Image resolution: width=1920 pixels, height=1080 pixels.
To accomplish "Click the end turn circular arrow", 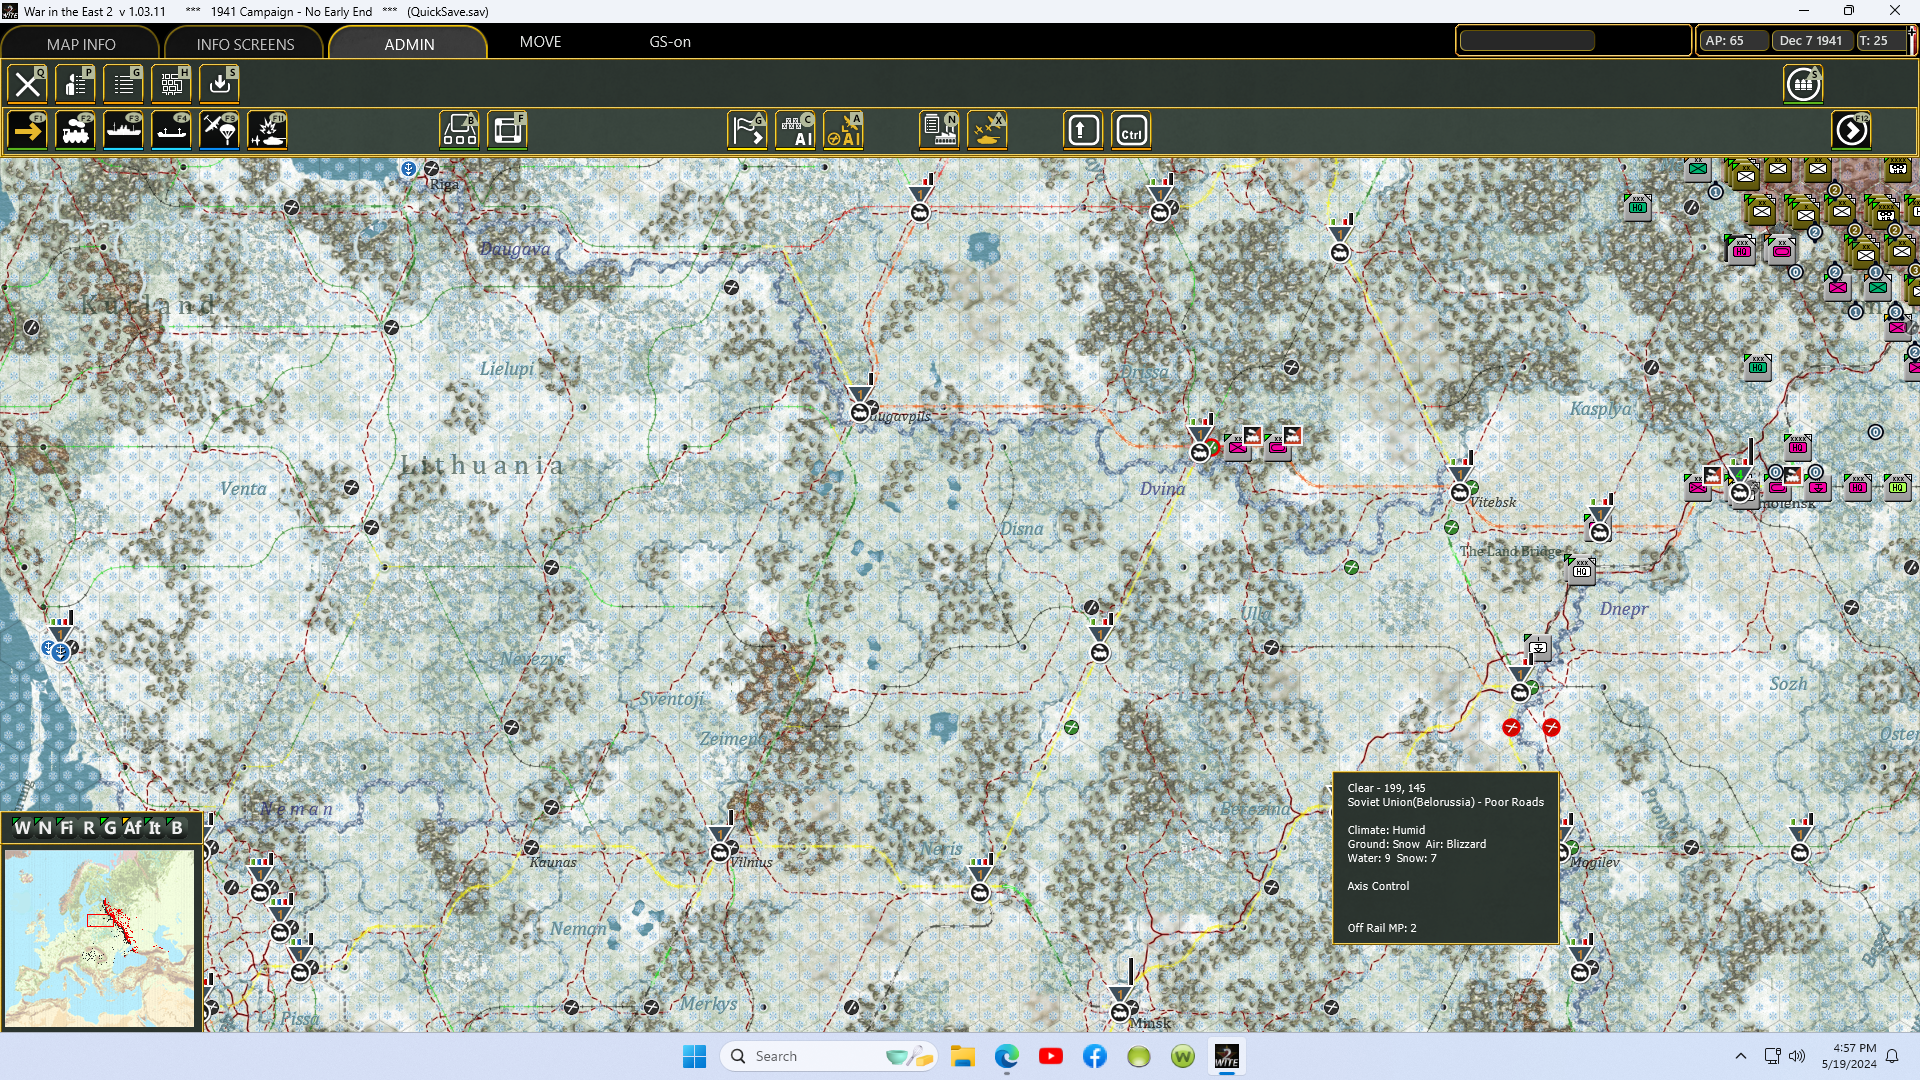I will [1851, 130].
